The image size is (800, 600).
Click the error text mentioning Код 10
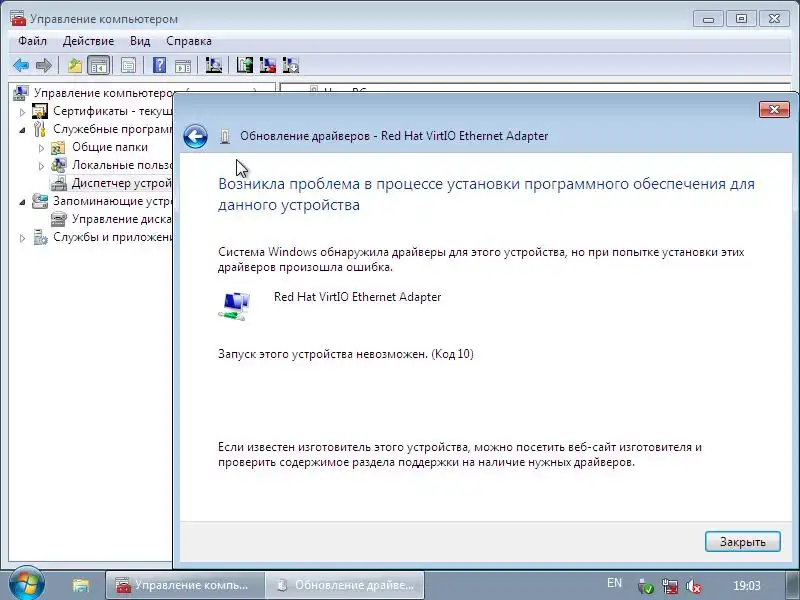tap(345, 354)
